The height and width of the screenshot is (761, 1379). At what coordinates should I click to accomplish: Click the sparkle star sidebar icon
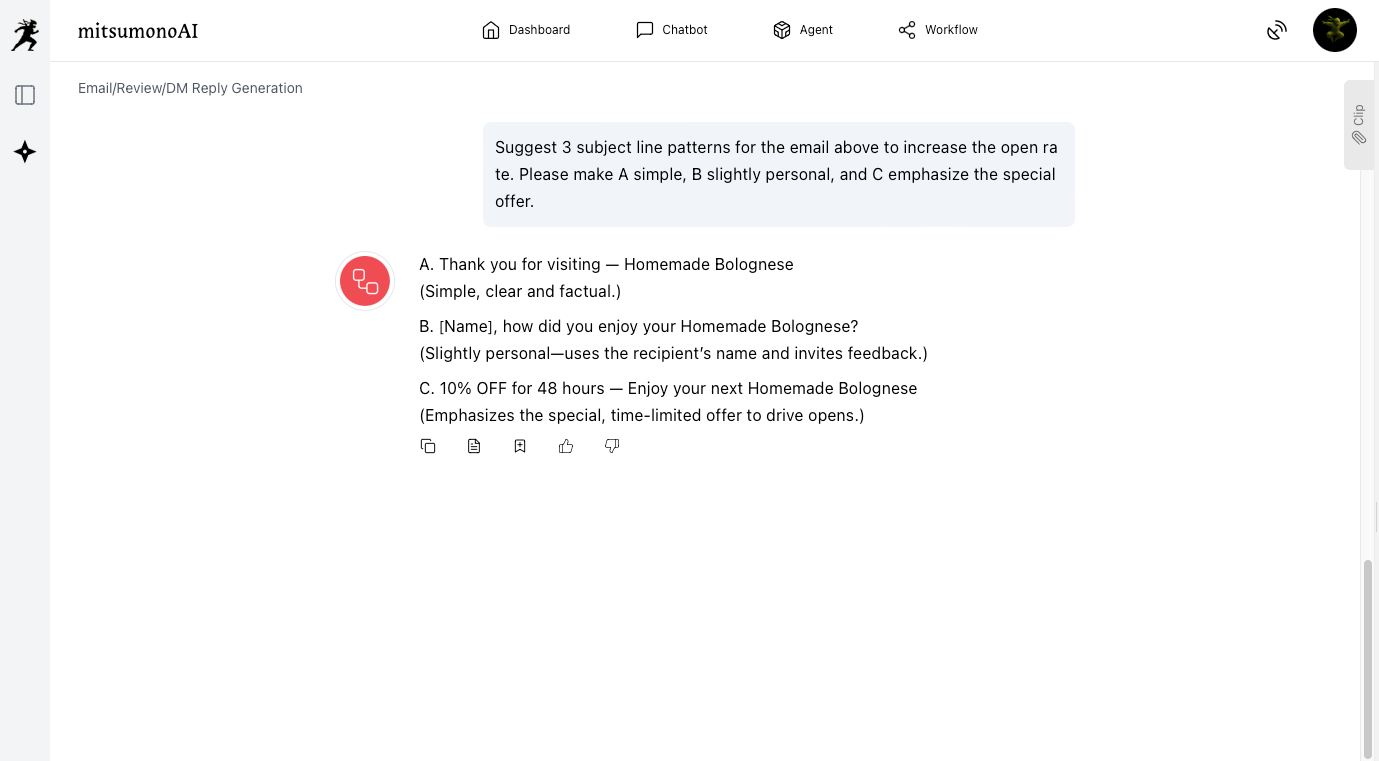click(25, 152)
